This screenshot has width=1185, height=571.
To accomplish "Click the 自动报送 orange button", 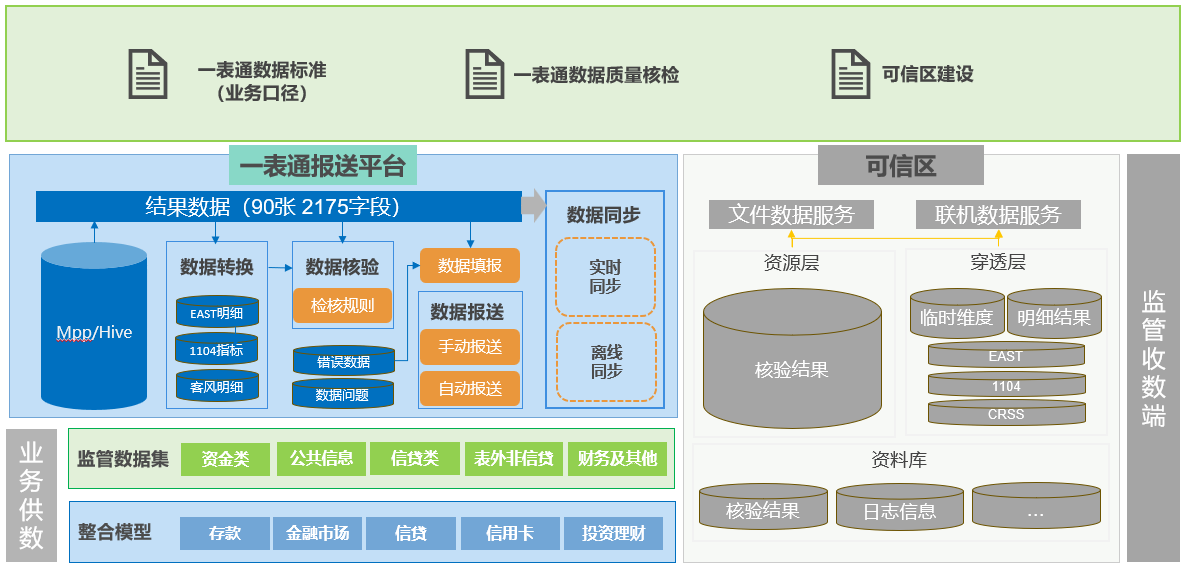I will tap(470, 388).
